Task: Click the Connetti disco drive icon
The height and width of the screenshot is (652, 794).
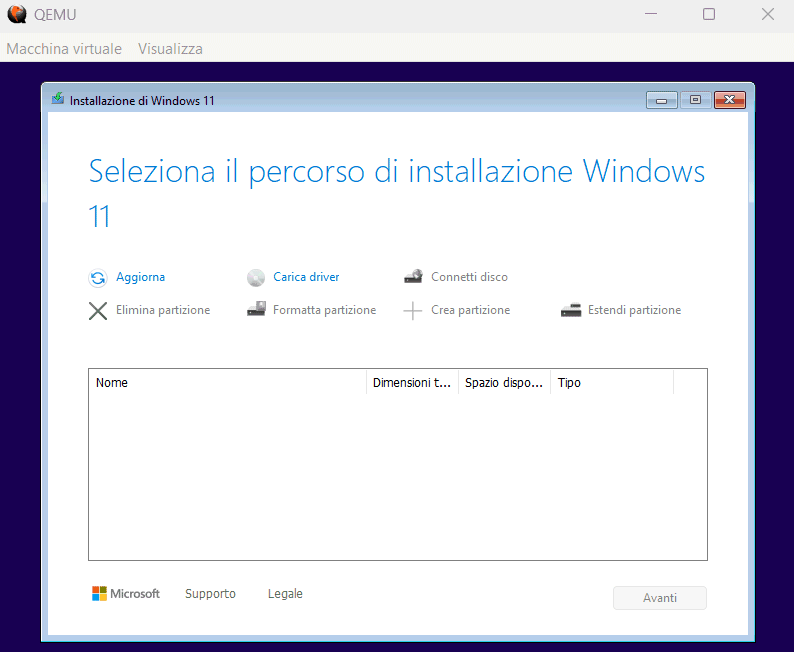Action: coord(413,276)
